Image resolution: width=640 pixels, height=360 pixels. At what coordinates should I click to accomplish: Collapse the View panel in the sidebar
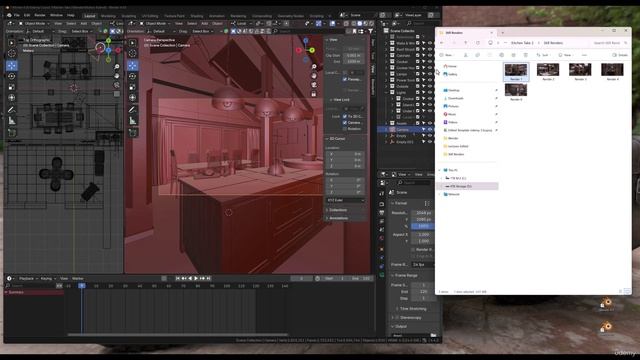coord(327,40)
